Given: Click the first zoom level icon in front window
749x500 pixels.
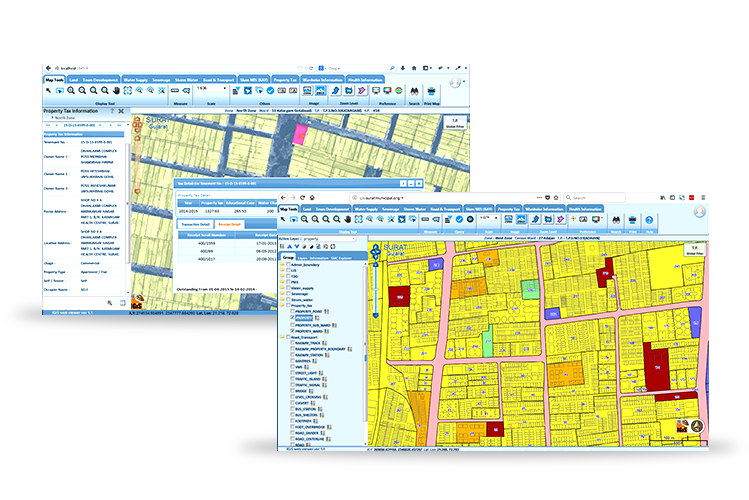Looking at the screenshot, I should [535, 219].
